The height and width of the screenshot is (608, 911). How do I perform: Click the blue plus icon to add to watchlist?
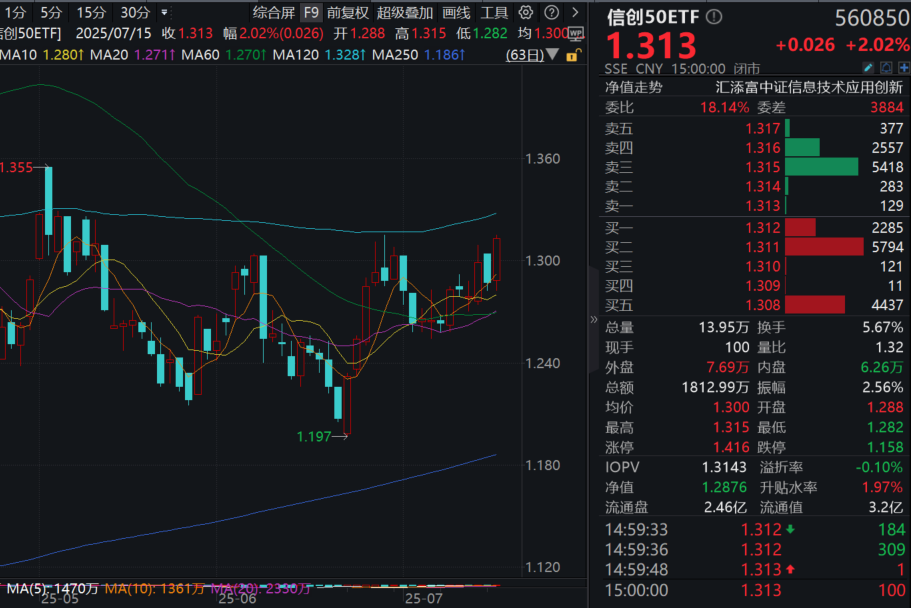click(x=905, y=68)
